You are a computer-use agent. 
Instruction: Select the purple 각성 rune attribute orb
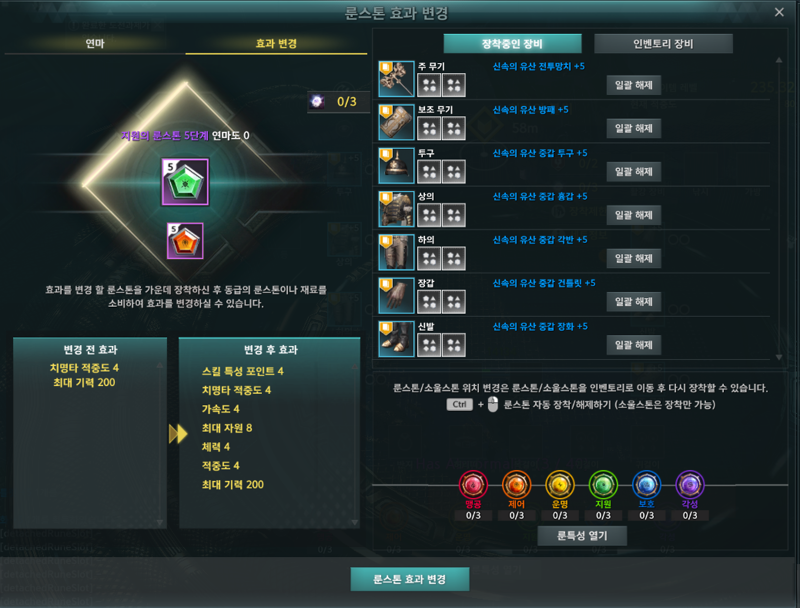(x=690, y=485)
